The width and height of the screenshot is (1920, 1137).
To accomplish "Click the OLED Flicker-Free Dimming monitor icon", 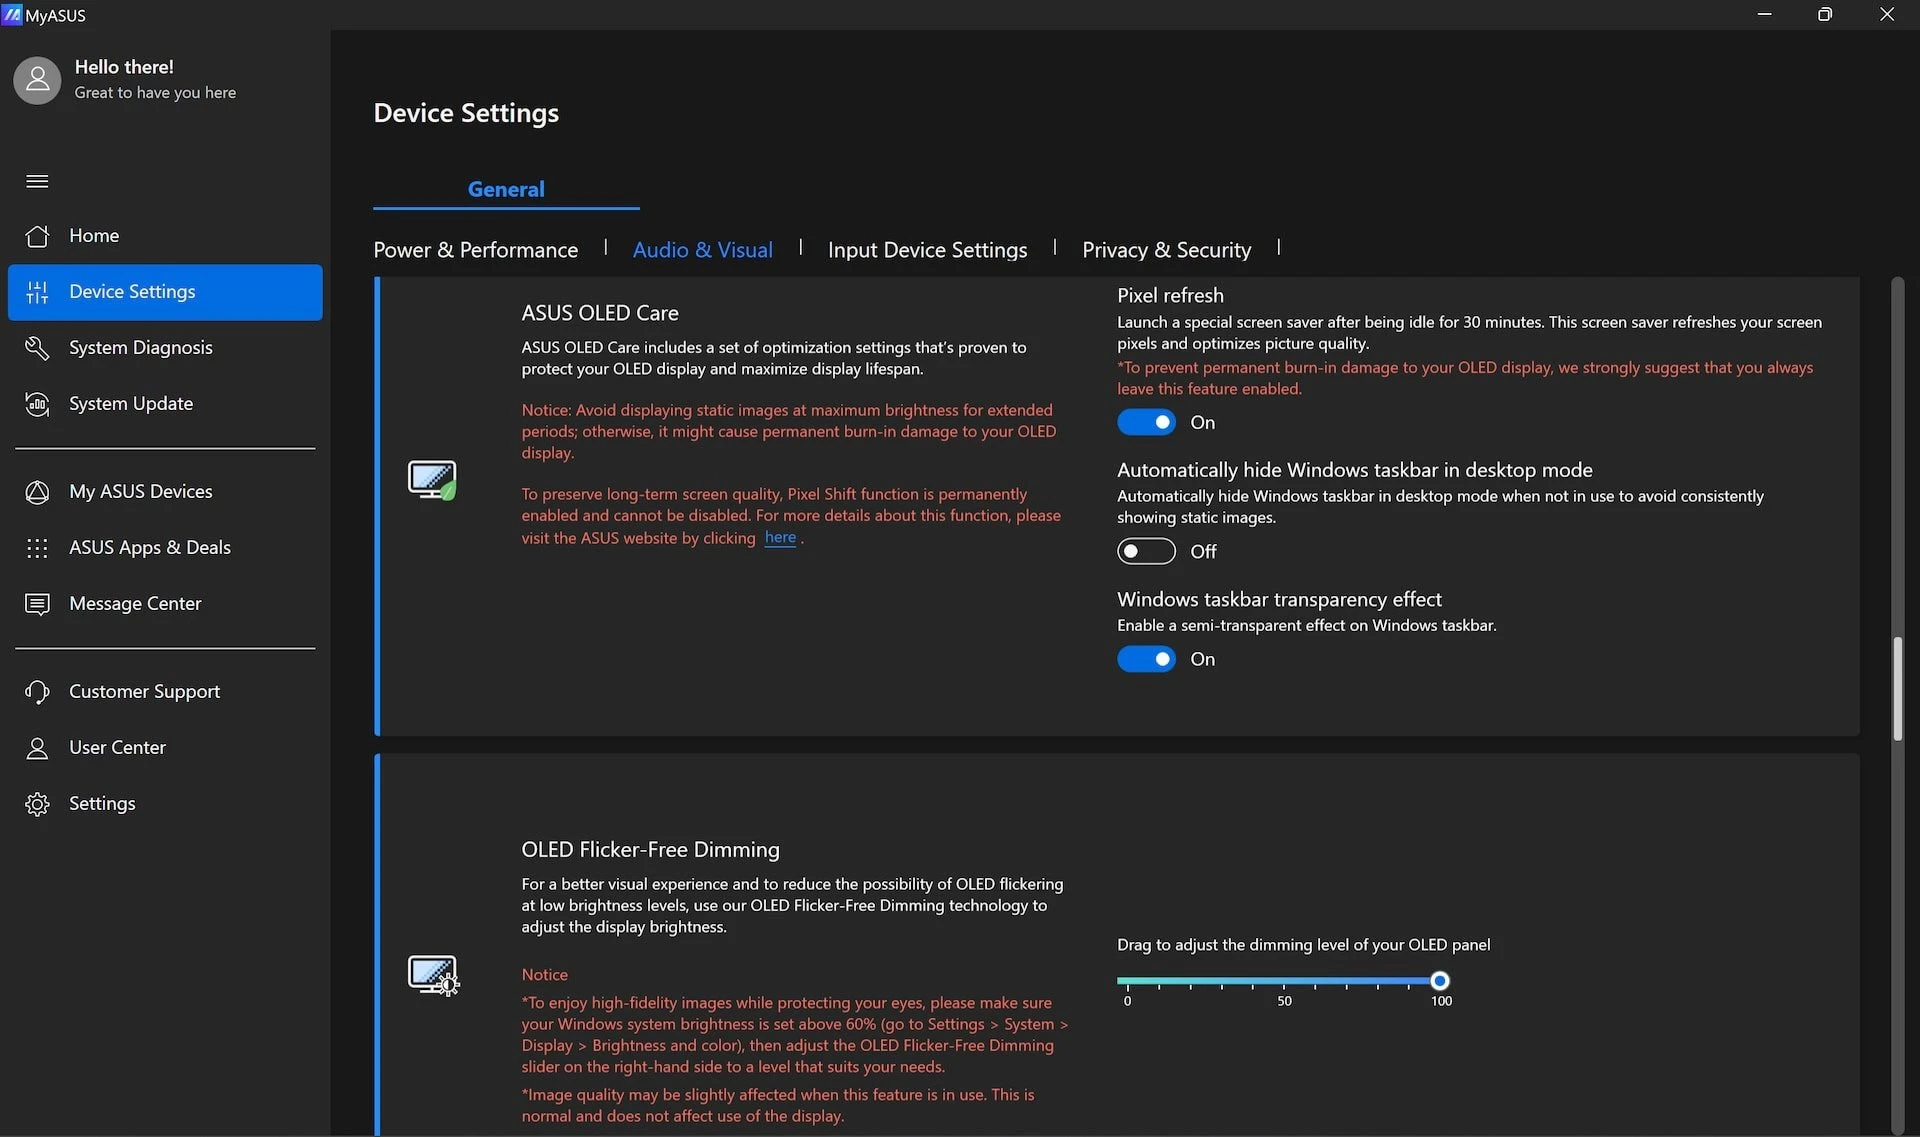I will (x=433, y=975).
